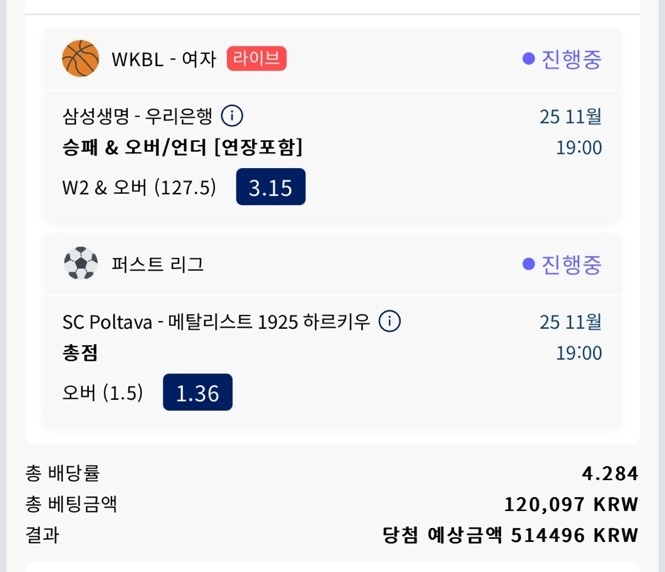
Task: Tap the red 라이브 badge
Action: click(x=257, y=59)
